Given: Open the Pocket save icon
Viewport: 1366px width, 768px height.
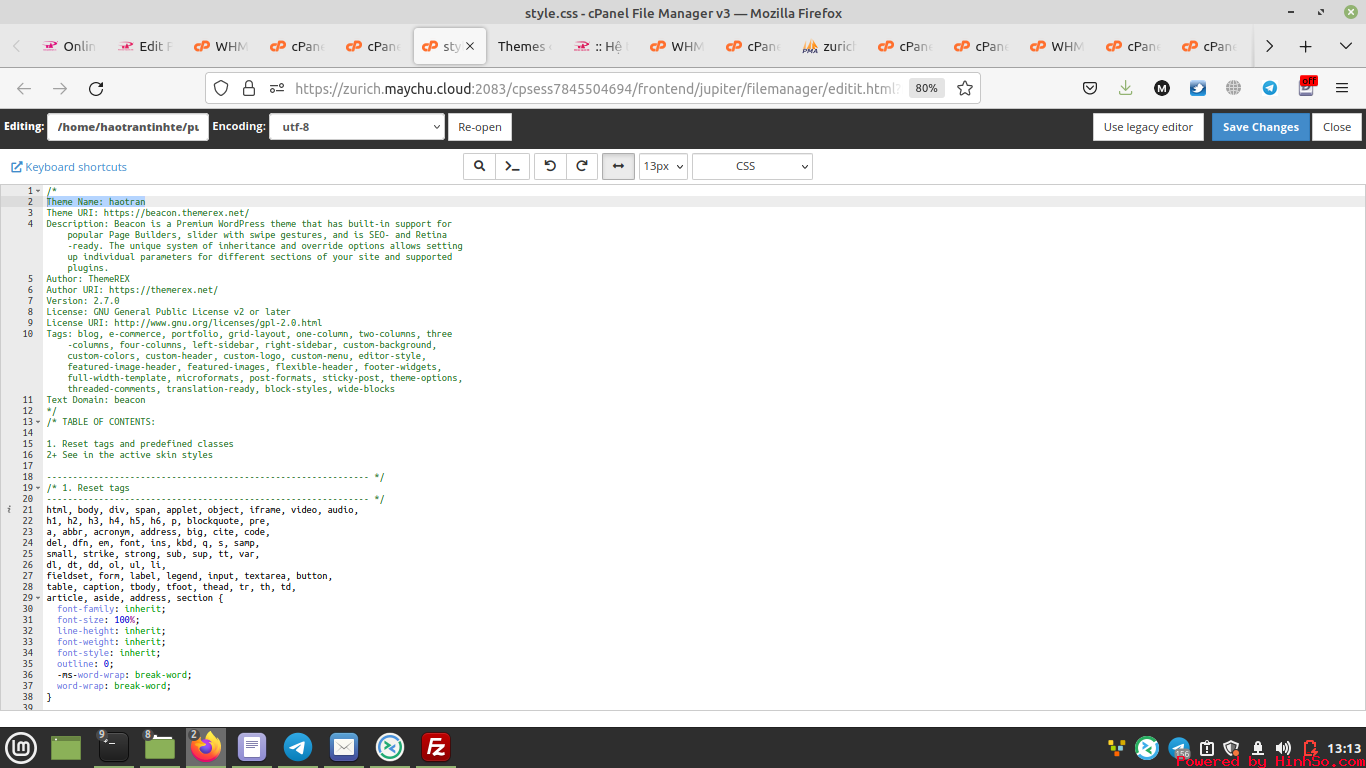Looking at the screenshot, I should click(x=1091, y=88).
